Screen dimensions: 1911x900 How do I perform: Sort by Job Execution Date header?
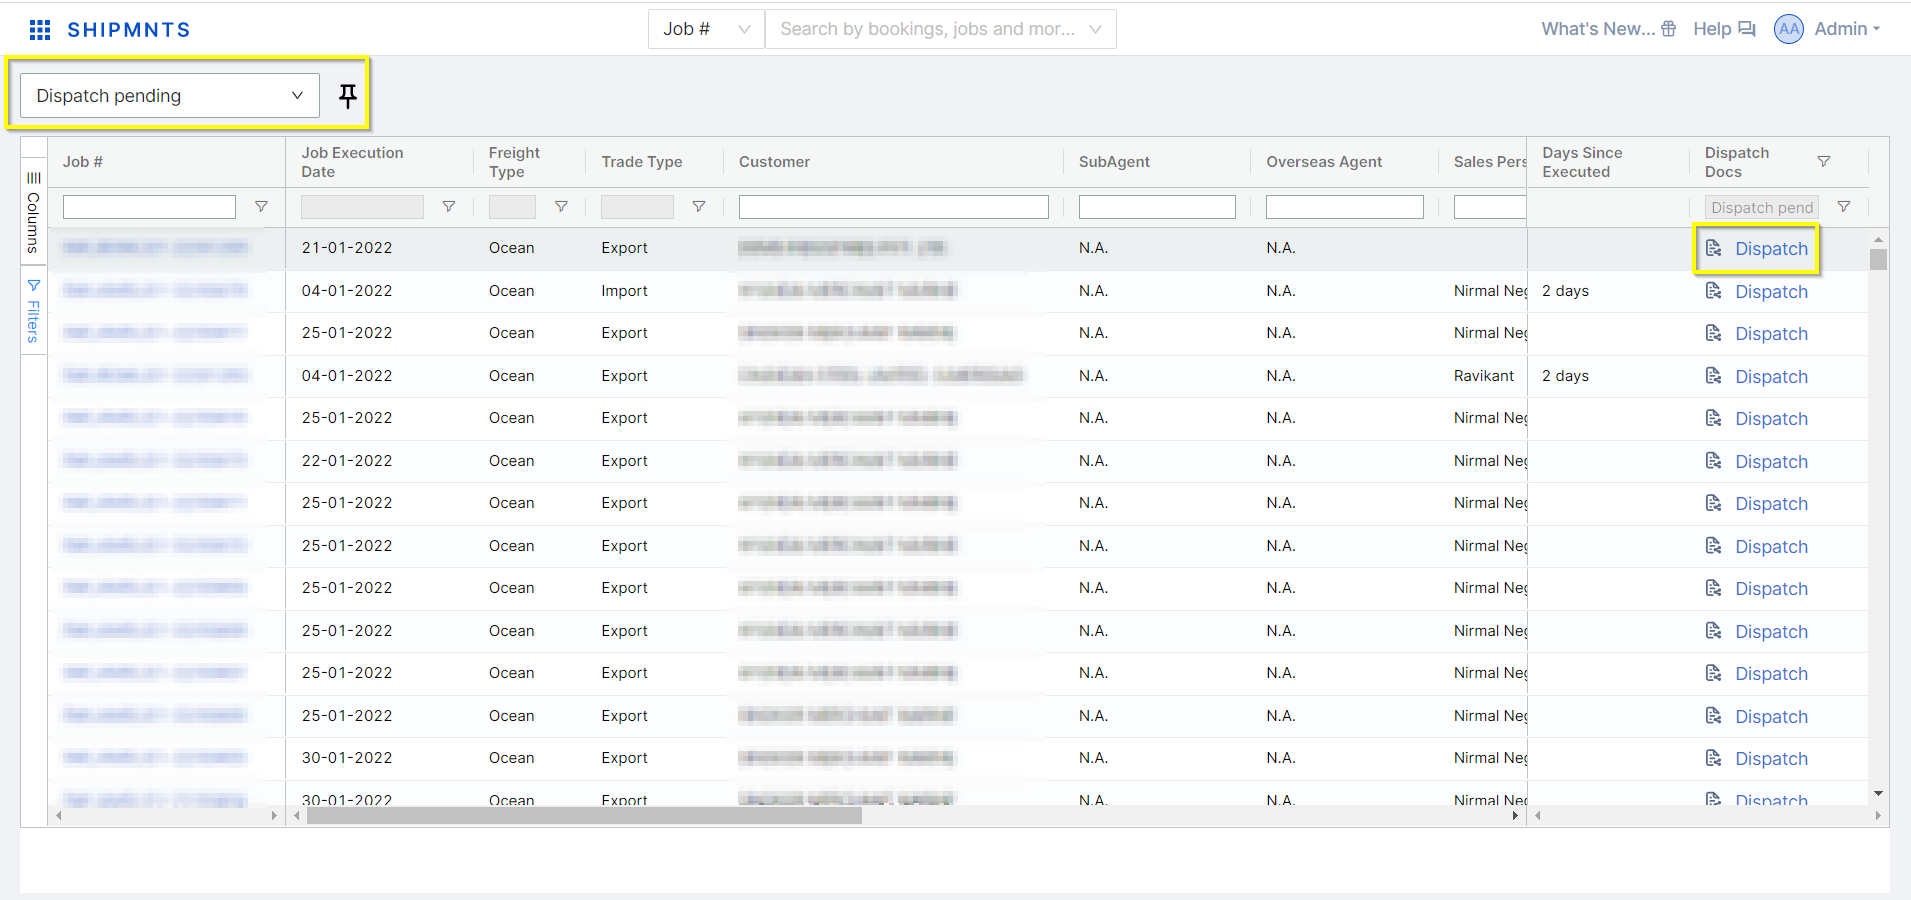(352, 162)
